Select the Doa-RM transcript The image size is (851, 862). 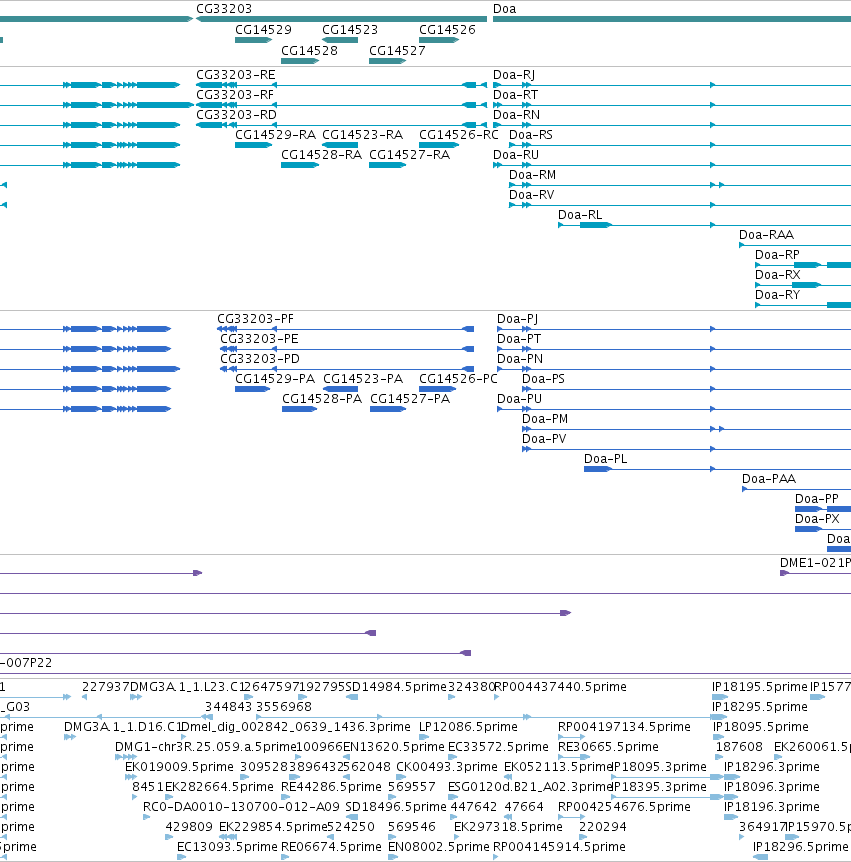tap(532, 175)
